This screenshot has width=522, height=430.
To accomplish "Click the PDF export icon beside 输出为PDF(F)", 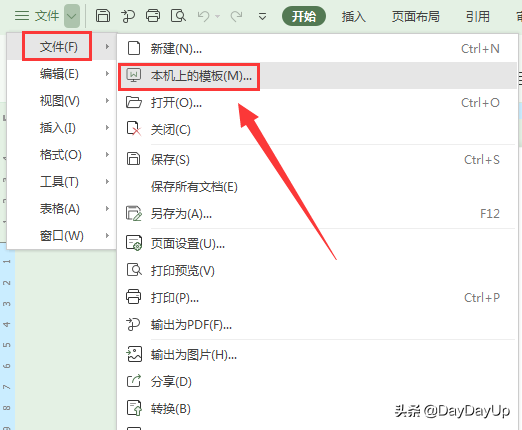I will pos(133,324).
